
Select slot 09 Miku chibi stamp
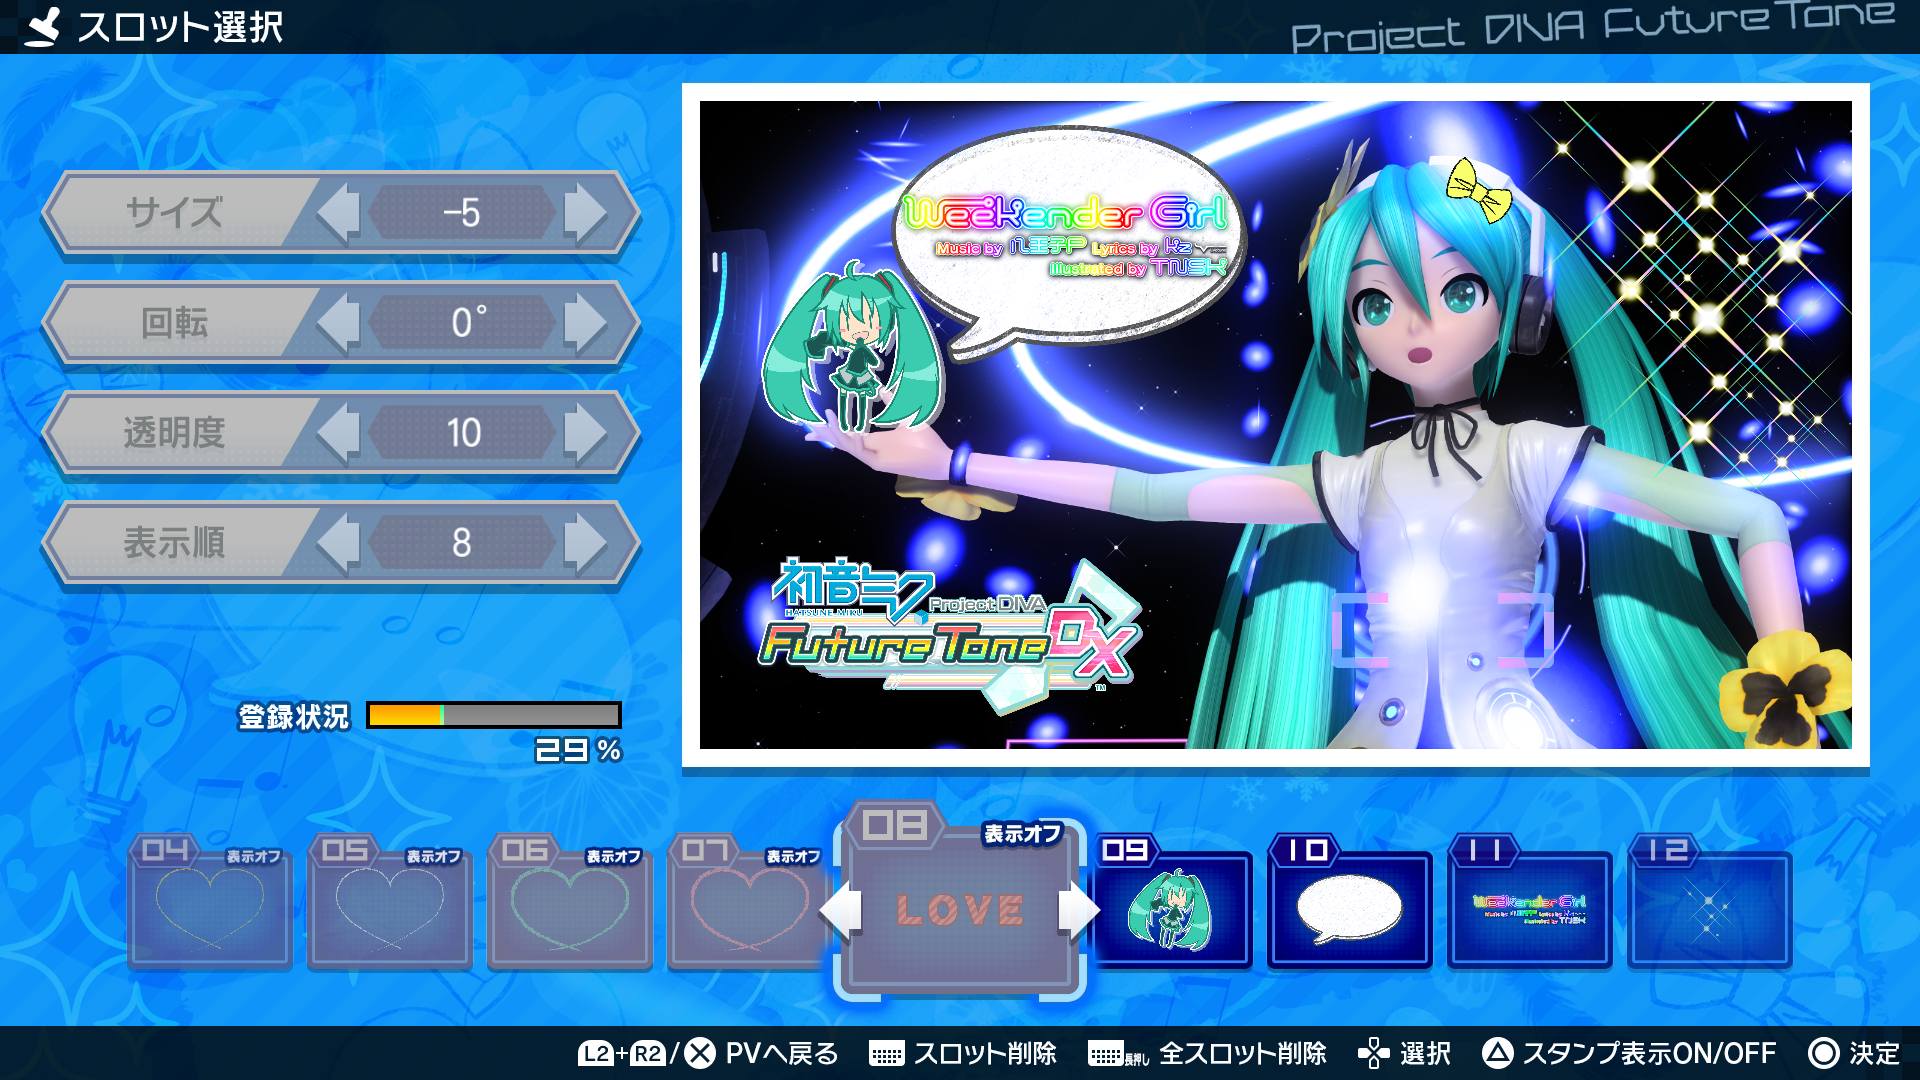1169,908
